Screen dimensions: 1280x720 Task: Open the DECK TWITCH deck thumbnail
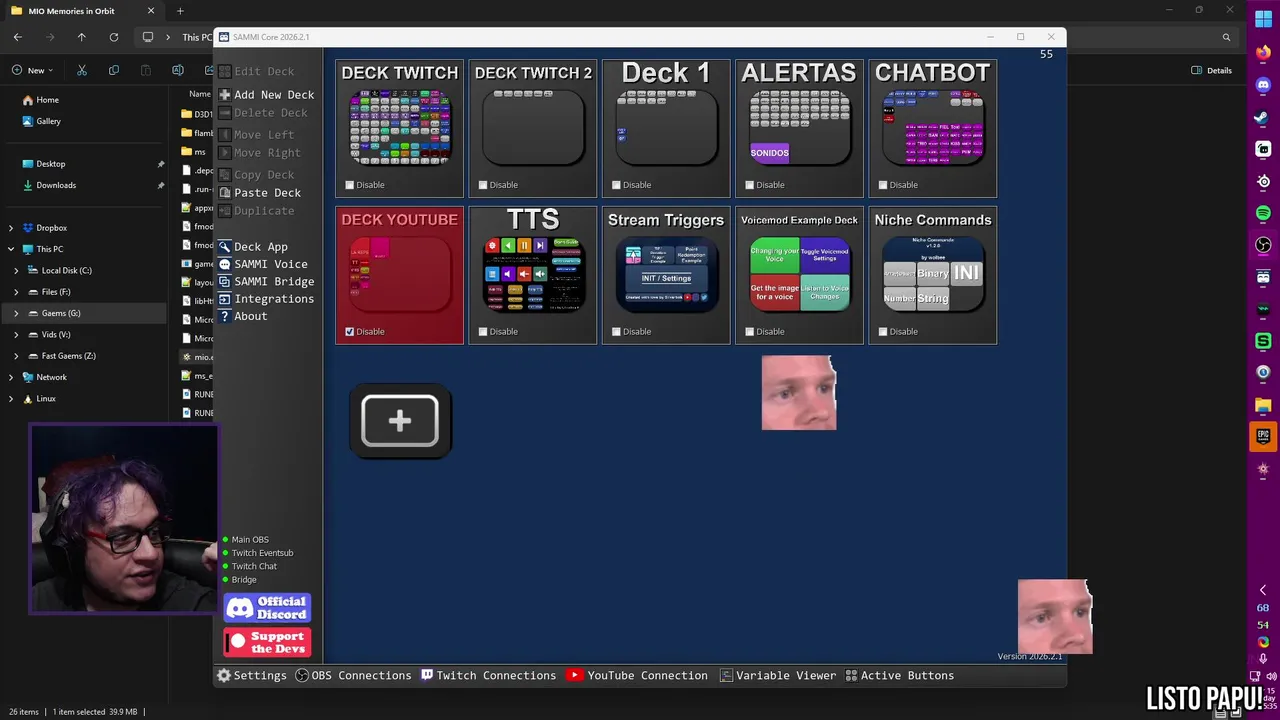pos(399,127)
